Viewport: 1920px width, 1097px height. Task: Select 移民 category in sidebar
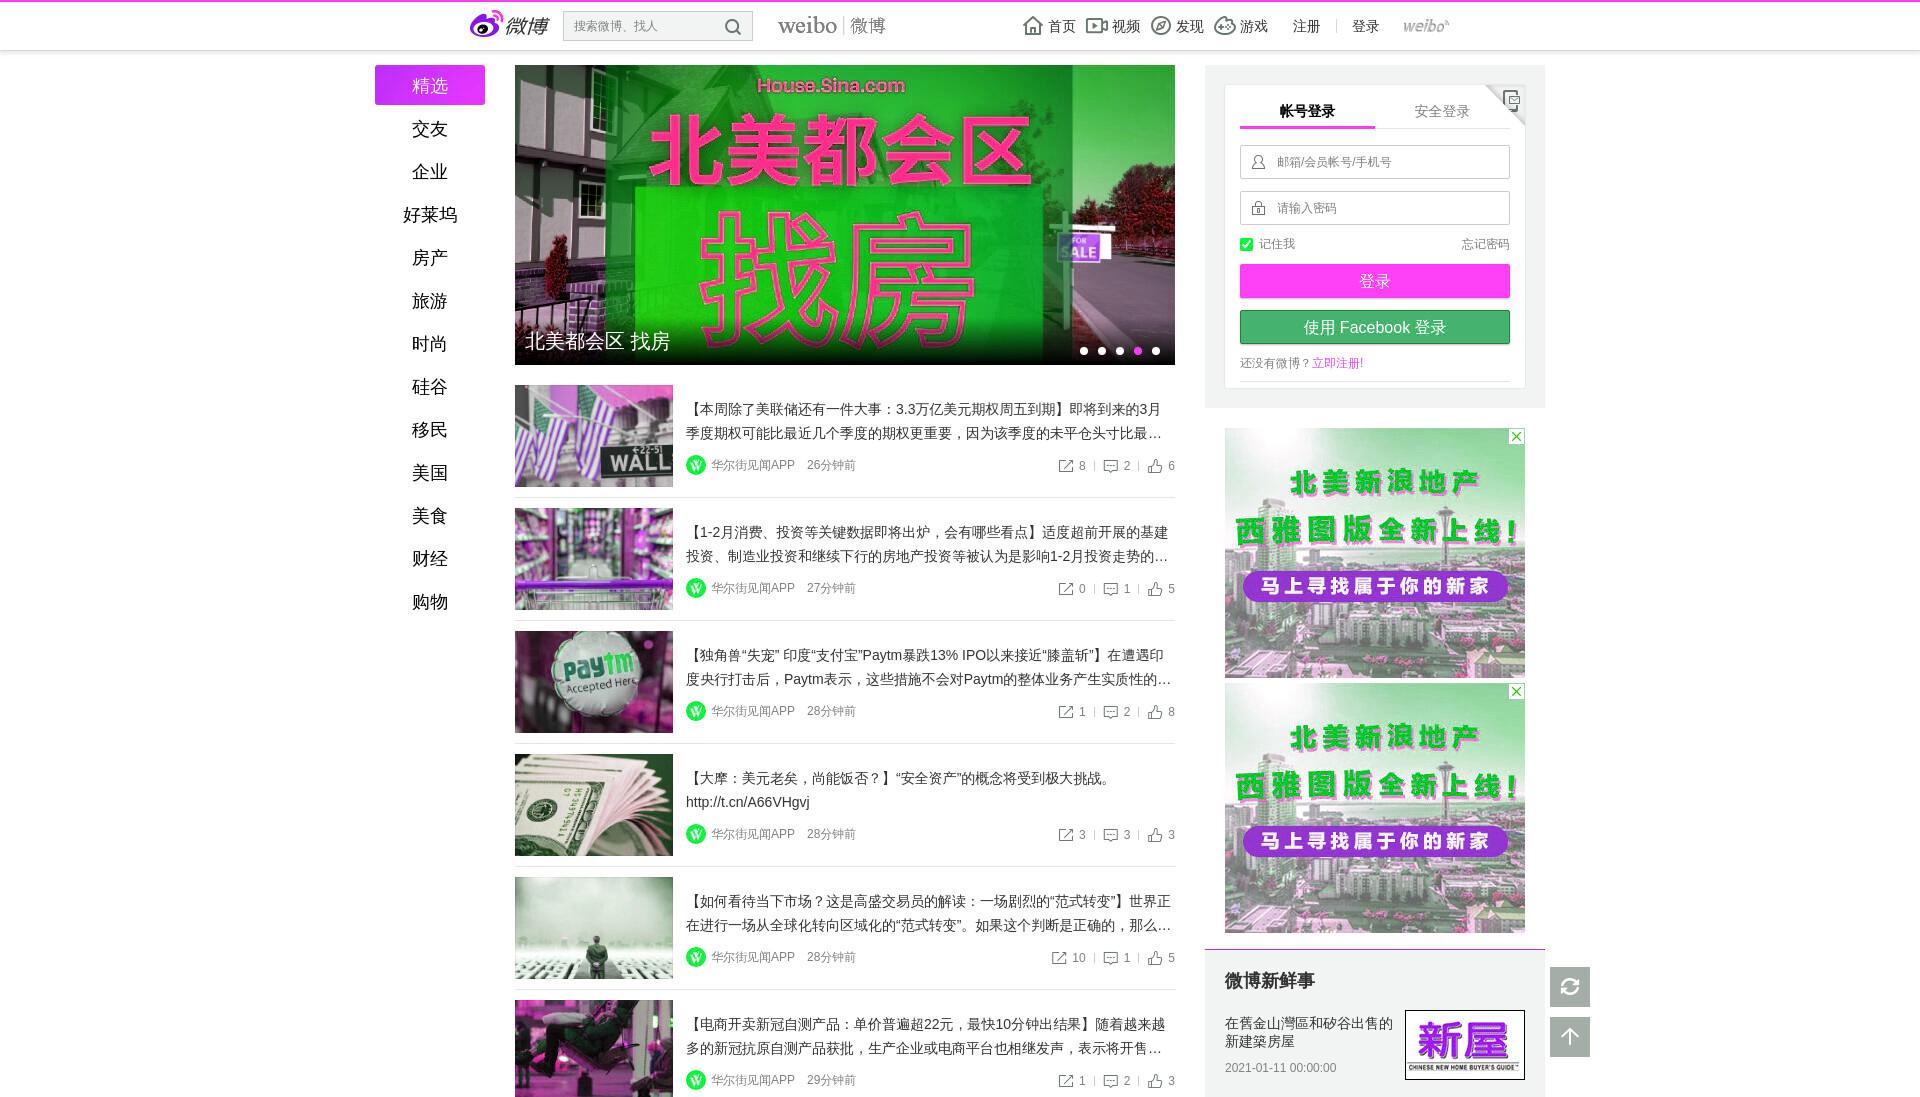[x=430, y=430]
